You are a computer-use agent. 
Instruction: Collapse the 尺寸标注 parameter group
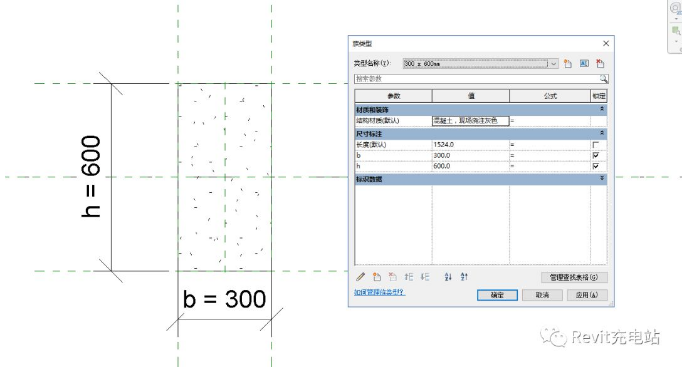coord(602,133)
